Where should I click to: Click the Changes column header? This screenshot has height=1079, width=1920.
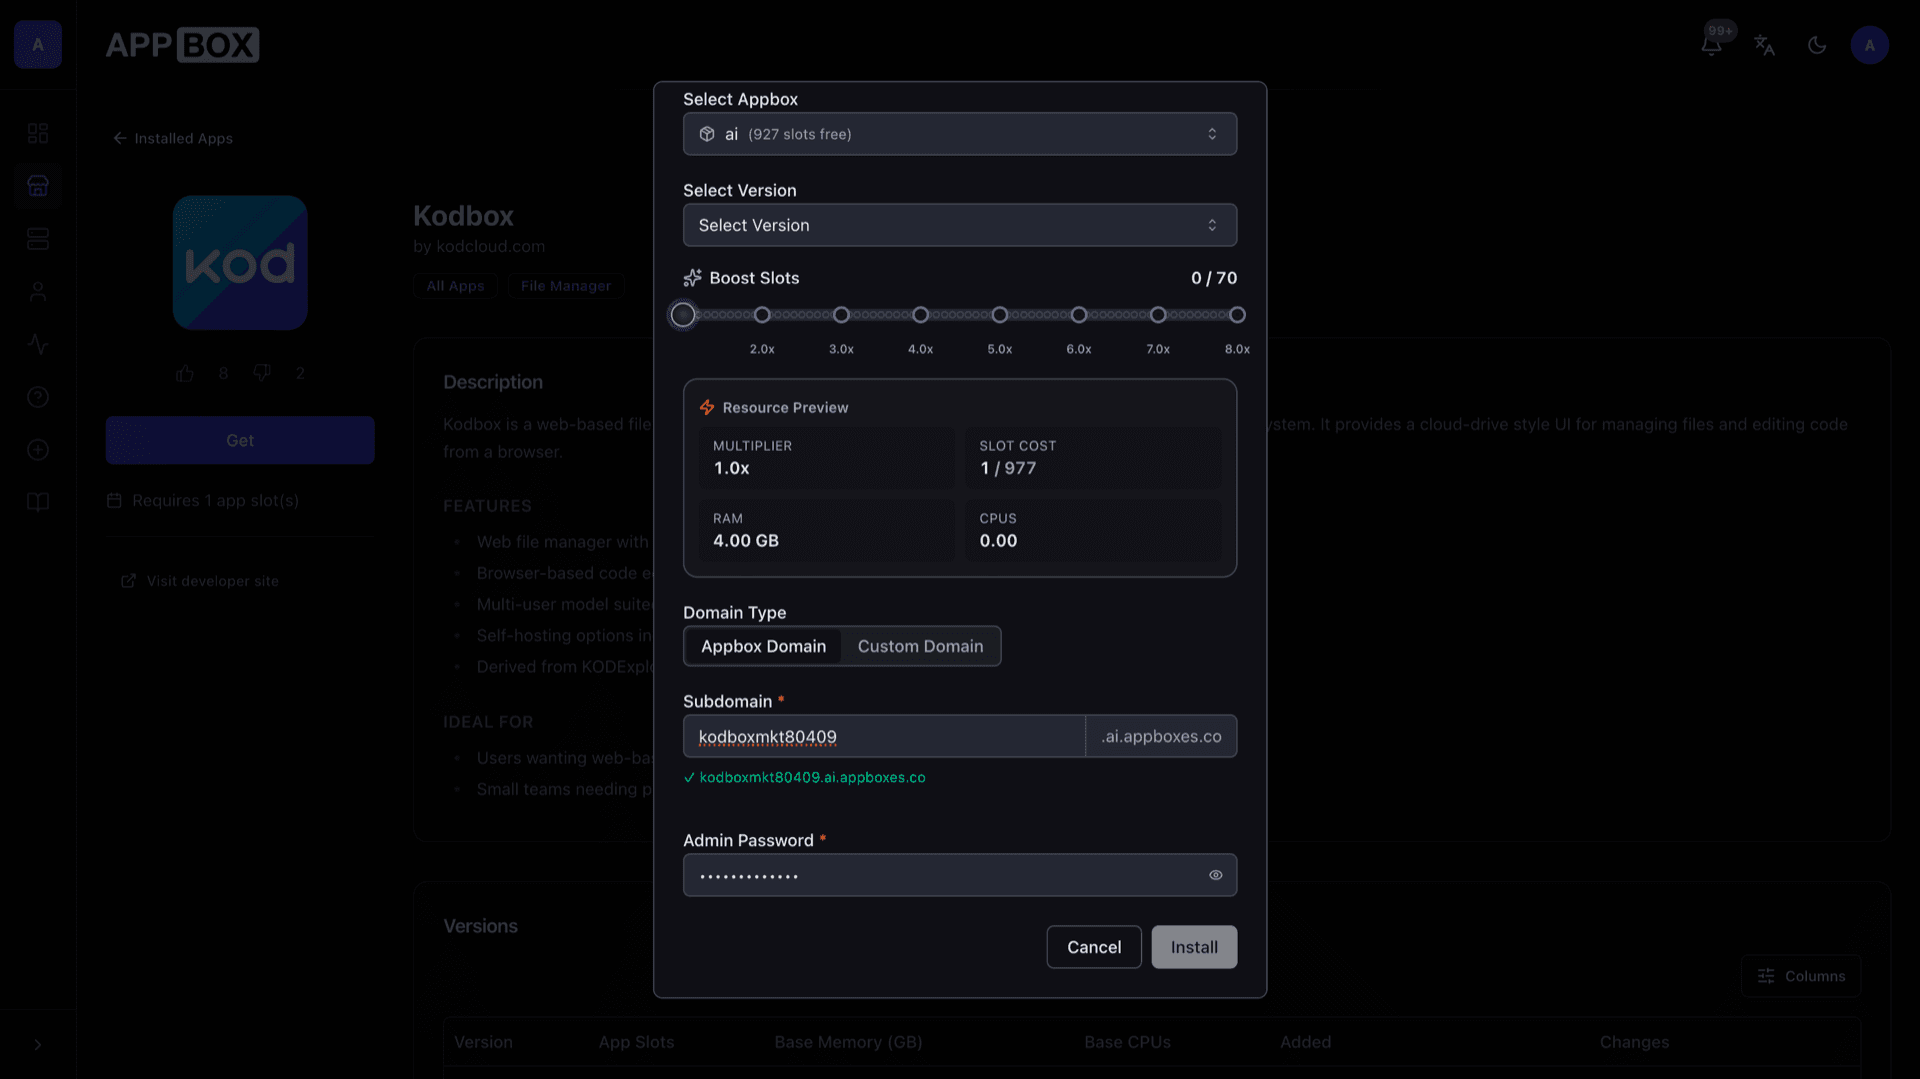(1634, 1042)
